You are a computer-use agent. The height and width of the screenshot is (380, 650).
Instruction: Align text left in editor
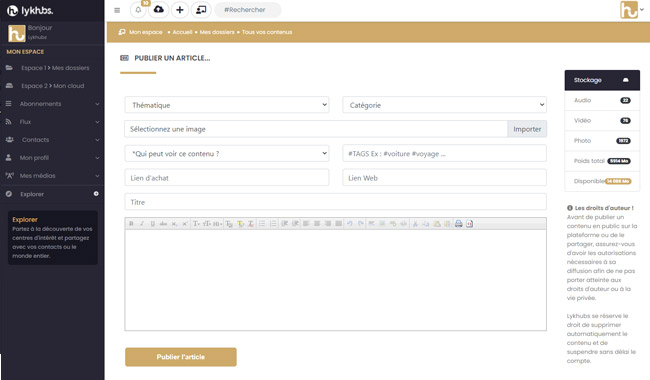(306, 224)
